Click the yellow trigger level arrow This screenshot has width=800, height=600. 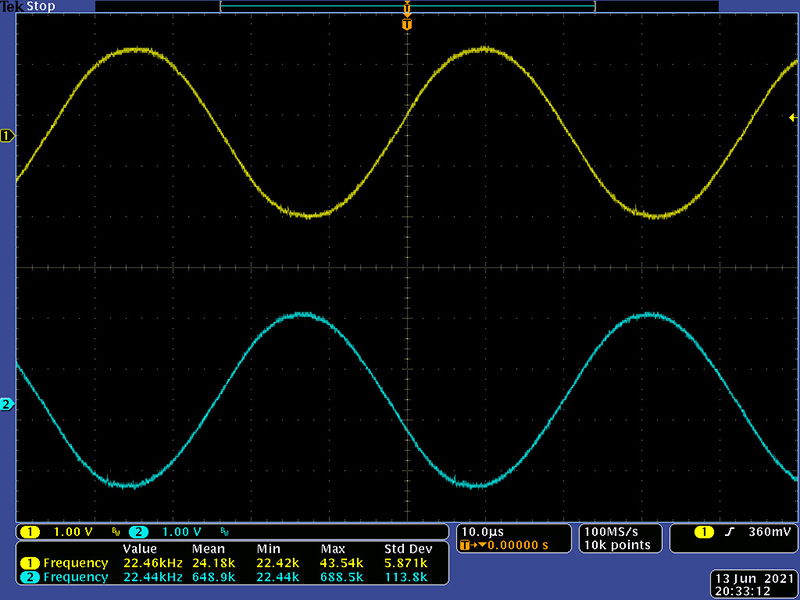pos(794,118)
